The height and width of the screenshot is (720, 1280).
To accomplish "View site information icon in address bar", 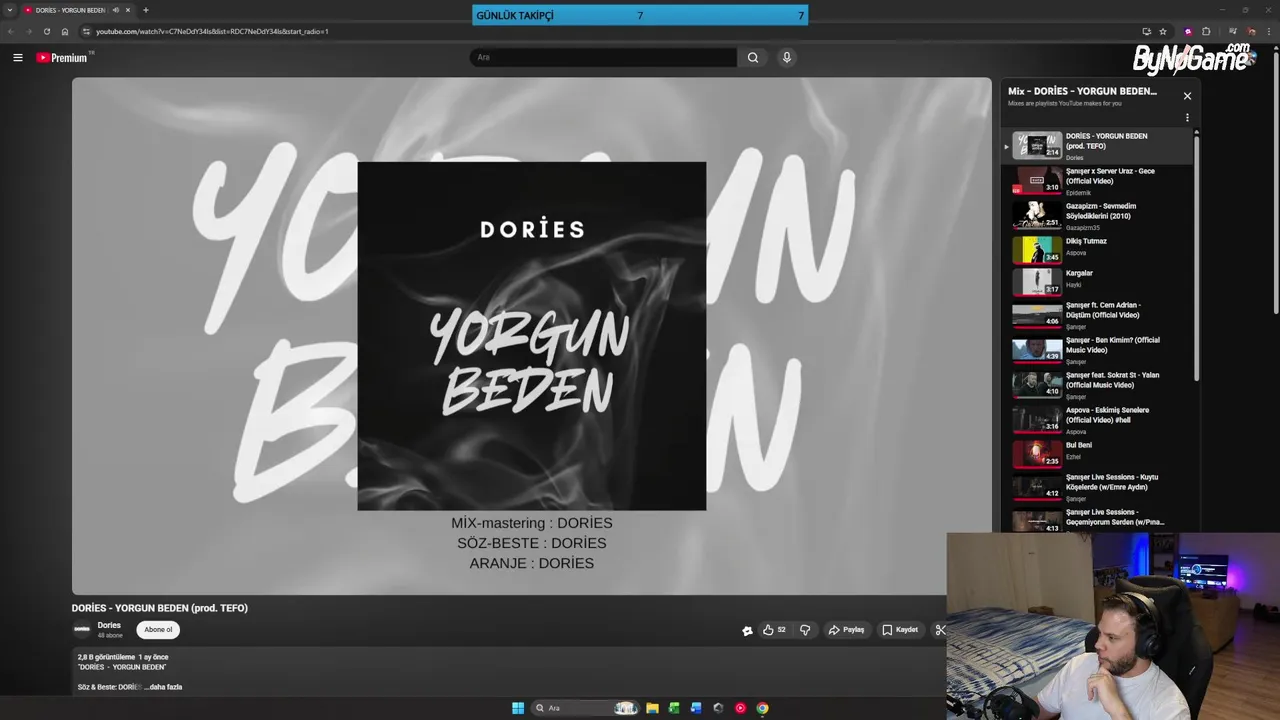I will click(x=86, y=31).
